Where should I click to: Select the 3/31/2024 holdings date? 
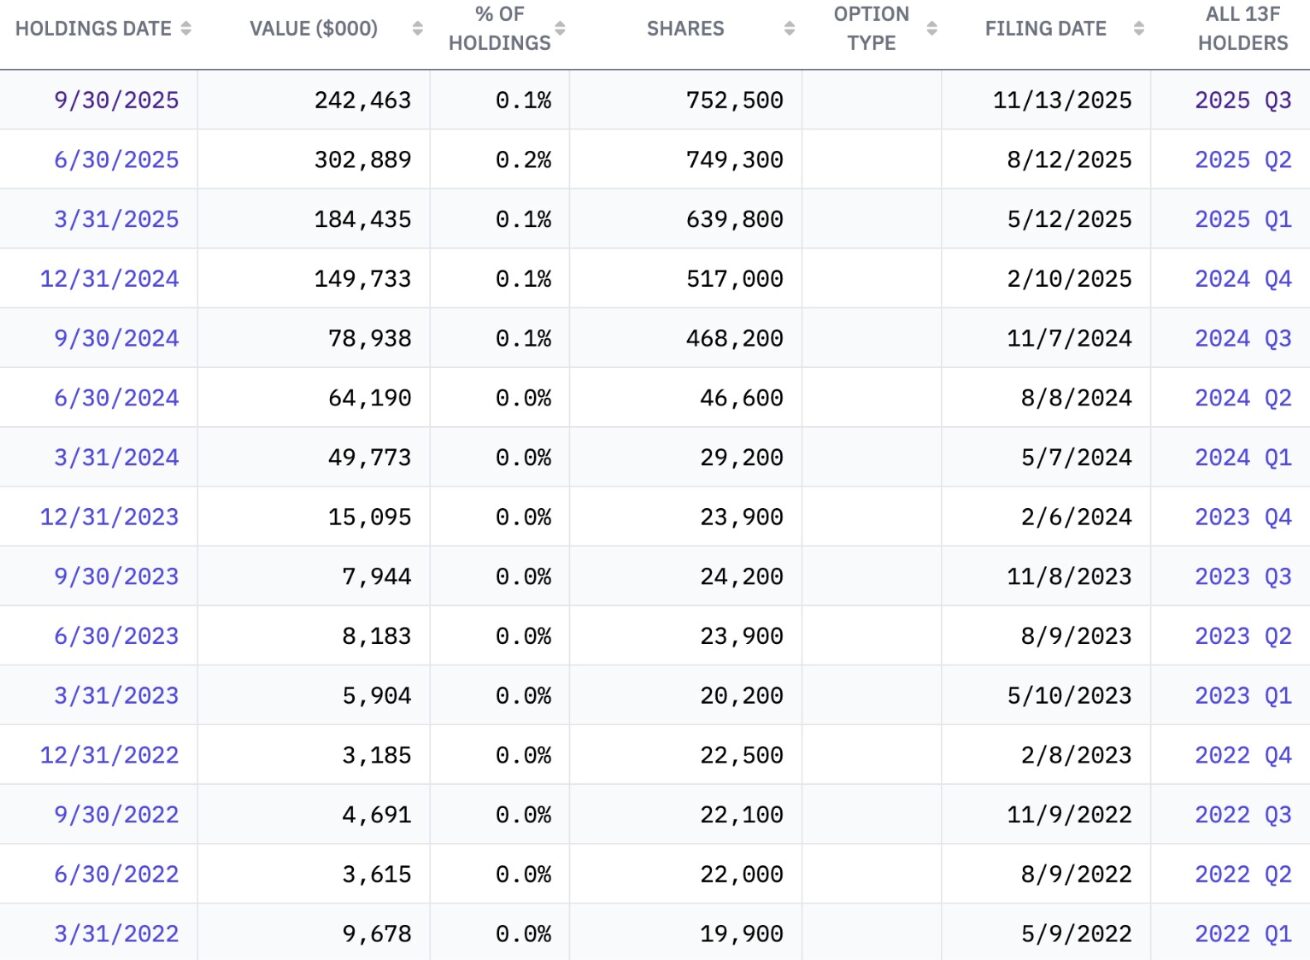(x=116, y=458)
